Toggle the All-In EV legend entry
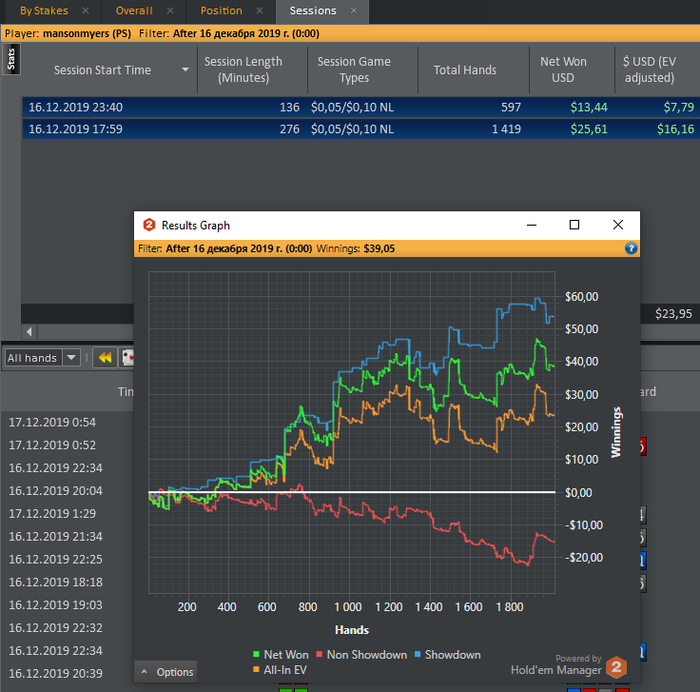The width and height of the screenshot is (700, 692). tap(279, 670)
